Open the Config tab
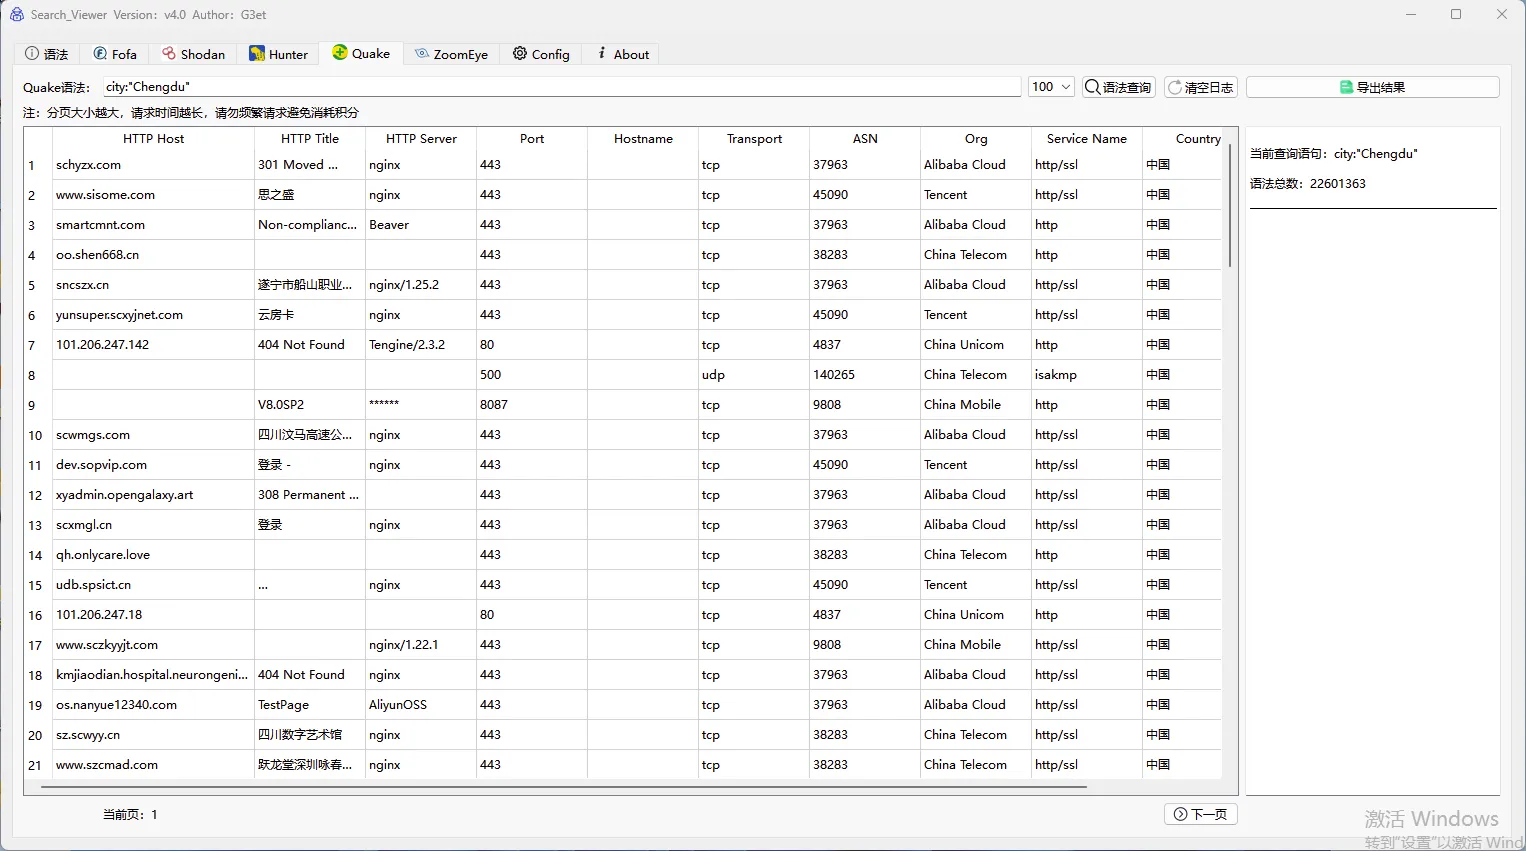 tap(541, 54)
